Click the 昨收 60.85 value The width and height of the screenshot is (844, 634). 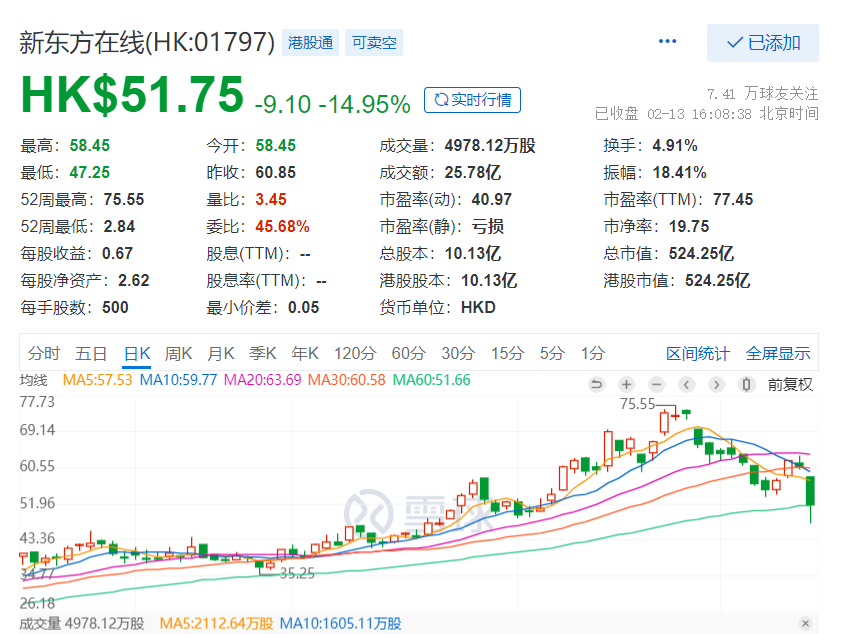coord(276,172)
